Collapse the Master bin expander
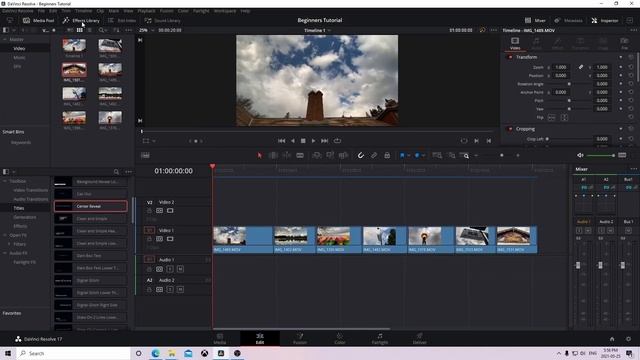Viewport: 640px width, 360px height. coord(5,40)
